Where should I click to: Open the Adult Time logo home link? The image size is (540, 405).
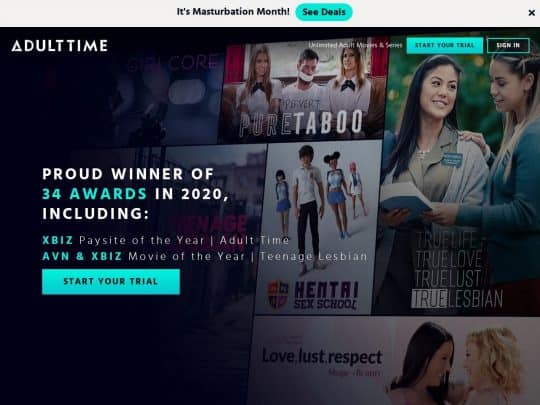point(60,46)
